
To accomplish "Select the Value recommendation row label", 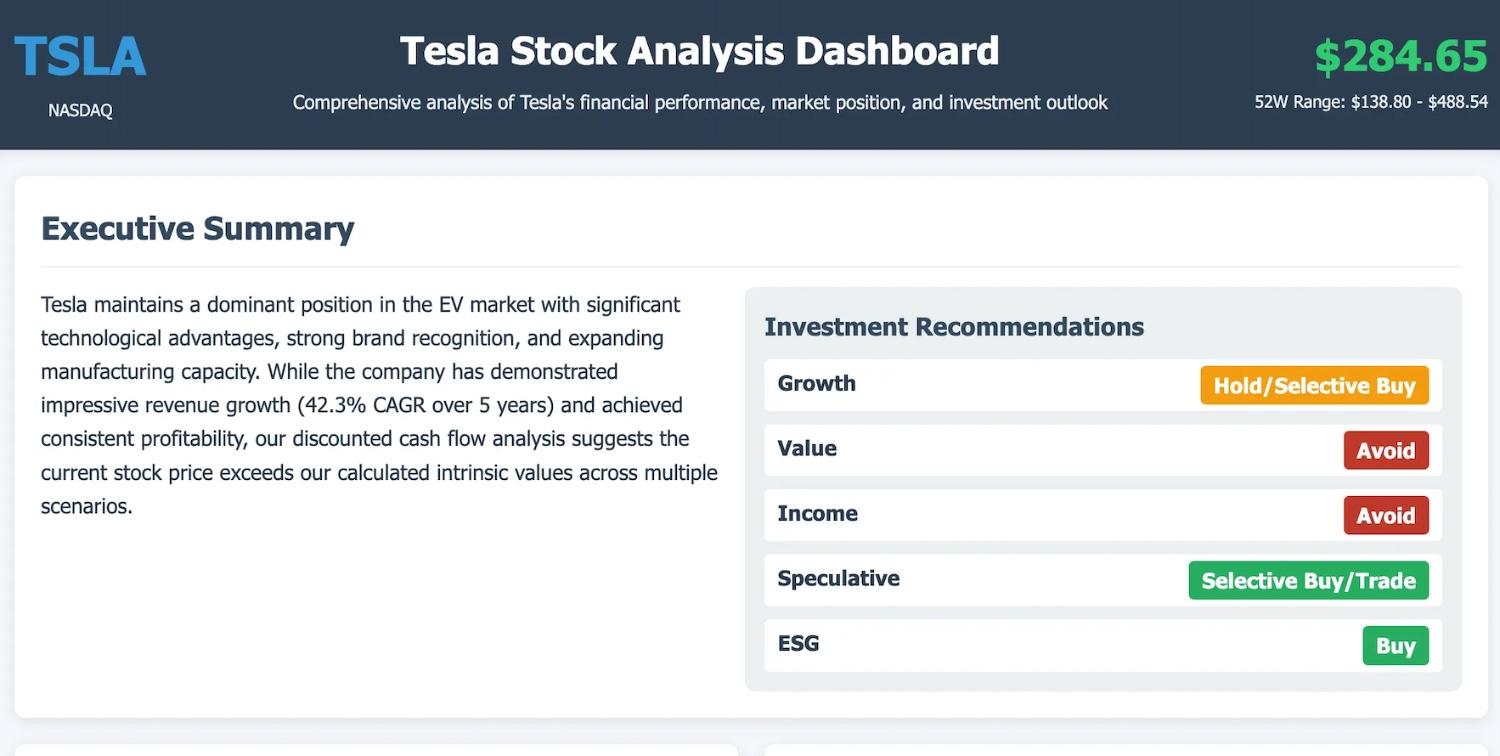I will (807, 449).
